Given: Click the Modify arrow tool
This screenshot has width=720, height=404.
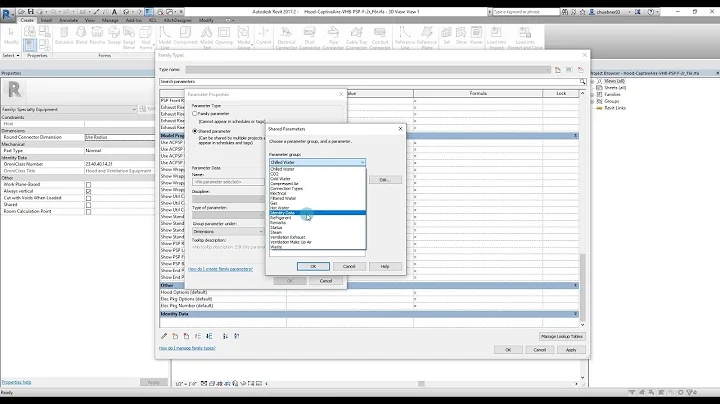Looking at the screenshot, I should click(11, 36).
